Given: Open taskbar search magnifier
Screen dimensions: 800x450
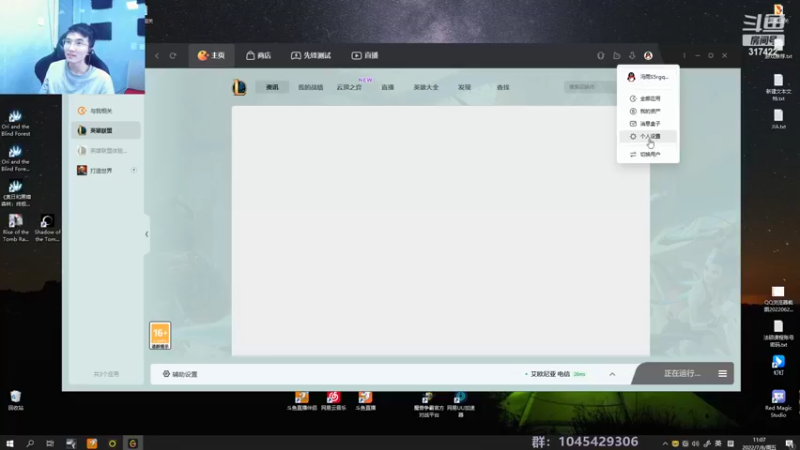Looking at the screenshot, I should coord(30,443).
